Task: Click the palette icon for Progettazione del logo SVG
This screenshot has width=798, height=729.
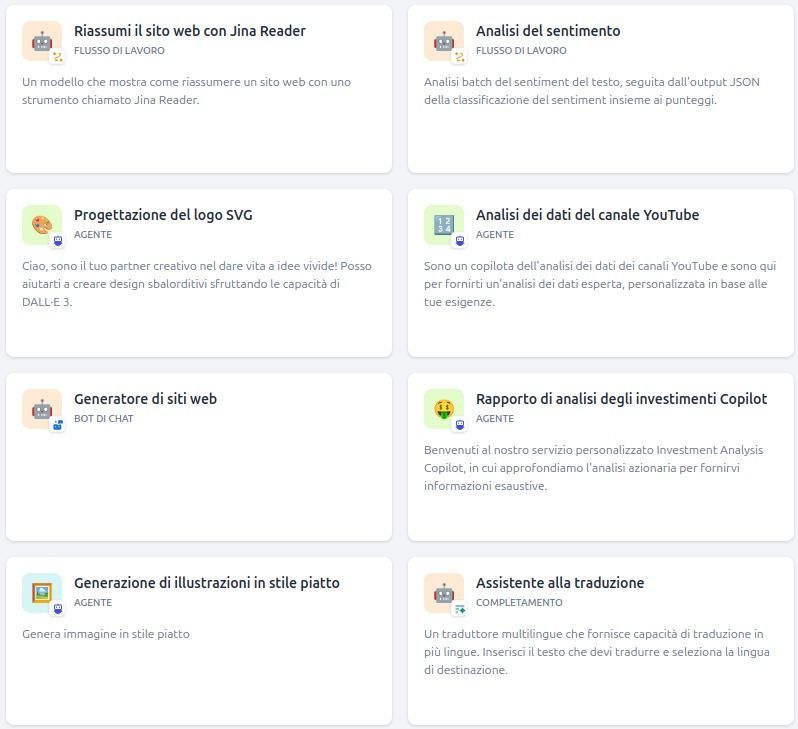Action: [x=41, y=225]
